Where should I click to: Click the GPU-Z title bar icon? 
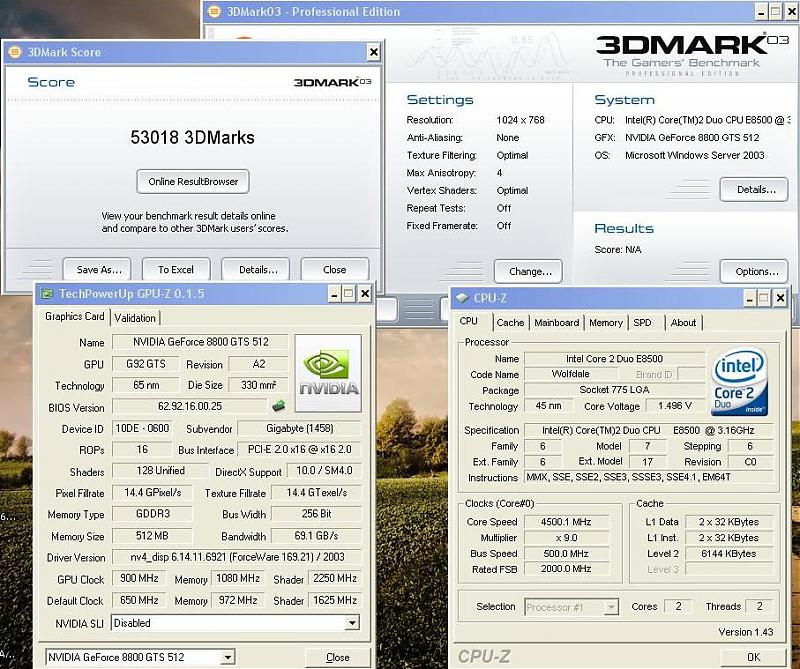tap(47, 293)
